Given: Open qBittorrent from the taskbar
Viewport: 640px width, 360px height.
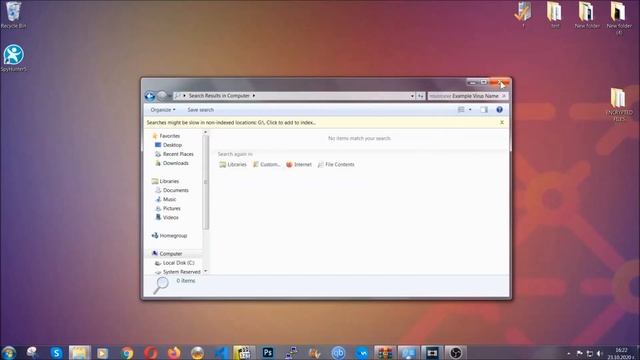Looking at the screenshot, I should pyautogui.click(x=338, y=353).
